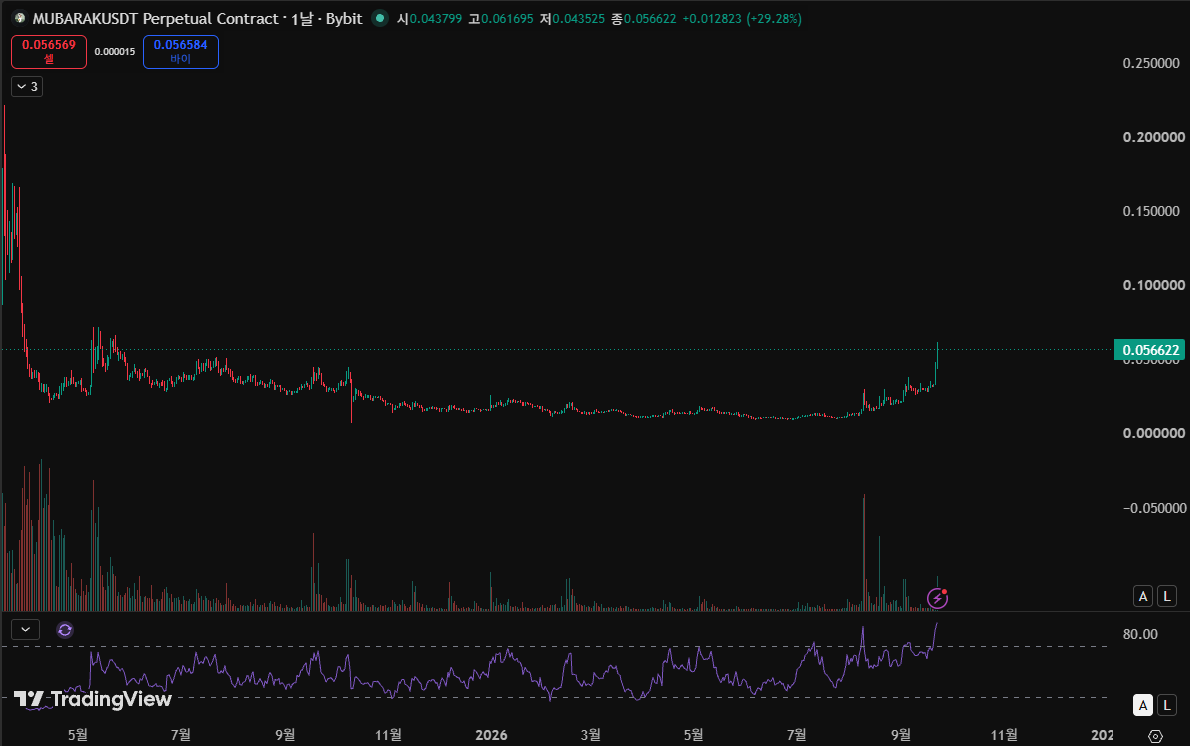
Task: Click the high value 0.061695 in legend
Action: coord(507,18)
